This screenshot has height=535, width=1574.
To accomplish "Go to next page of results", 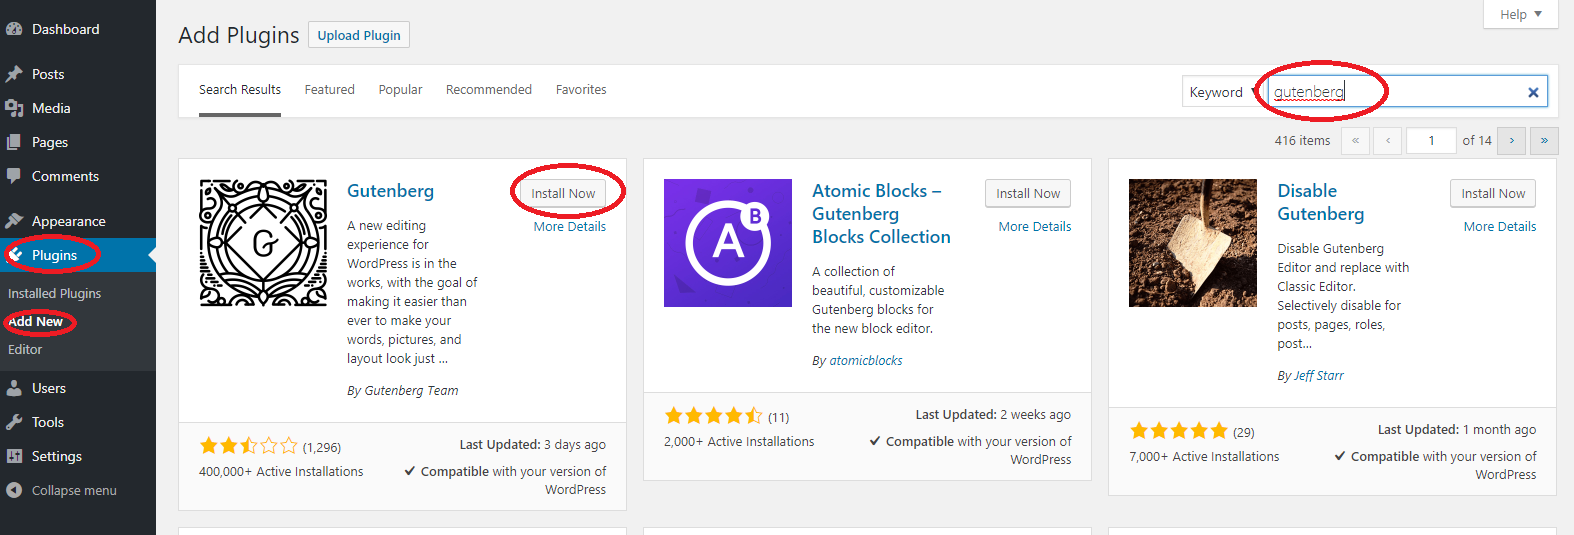I will tap(1512, 141).
